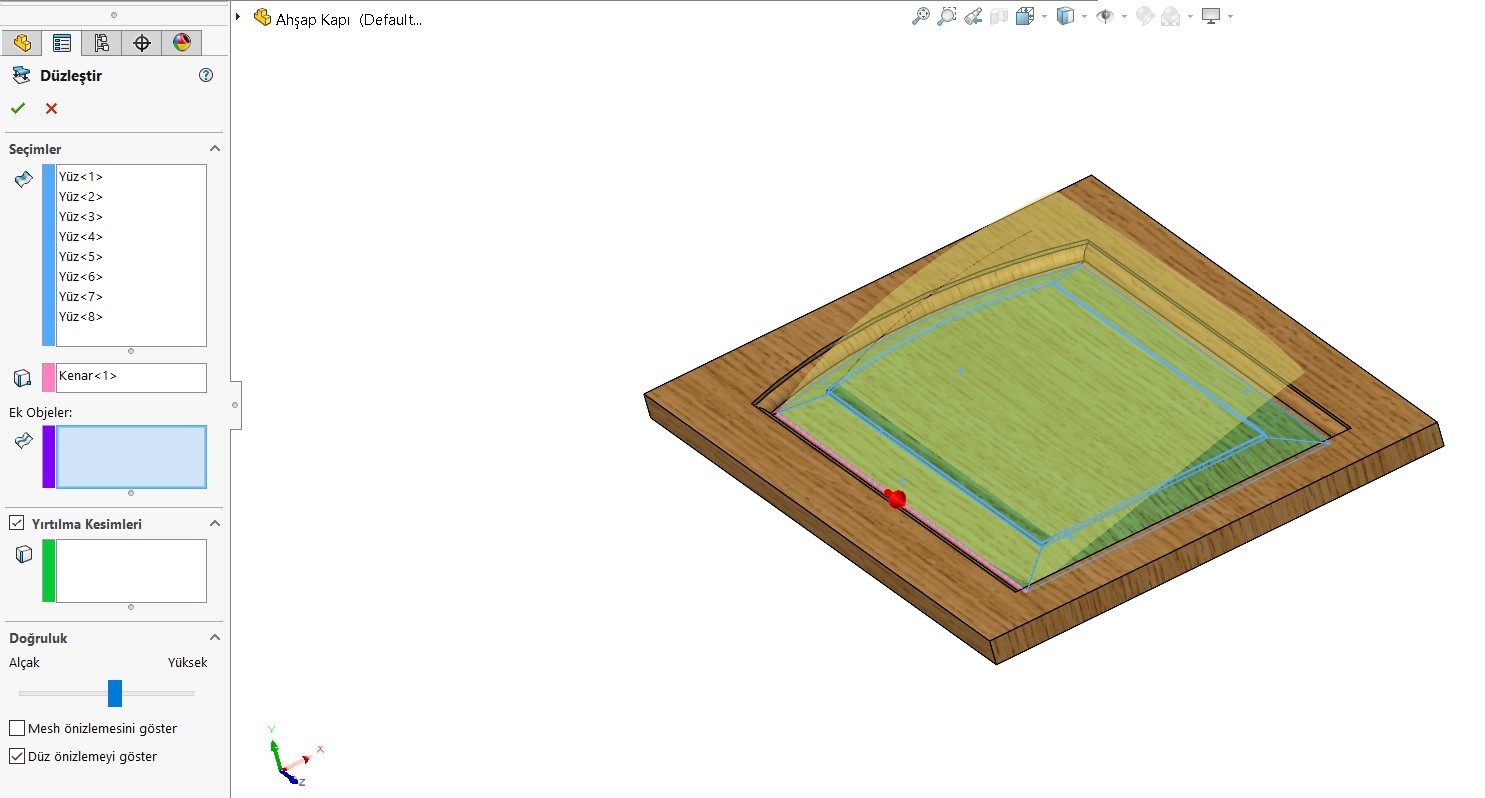Click the edge selection icon beside Kenar<1>
Viewport: 1485px width, 798px height.
23,378
